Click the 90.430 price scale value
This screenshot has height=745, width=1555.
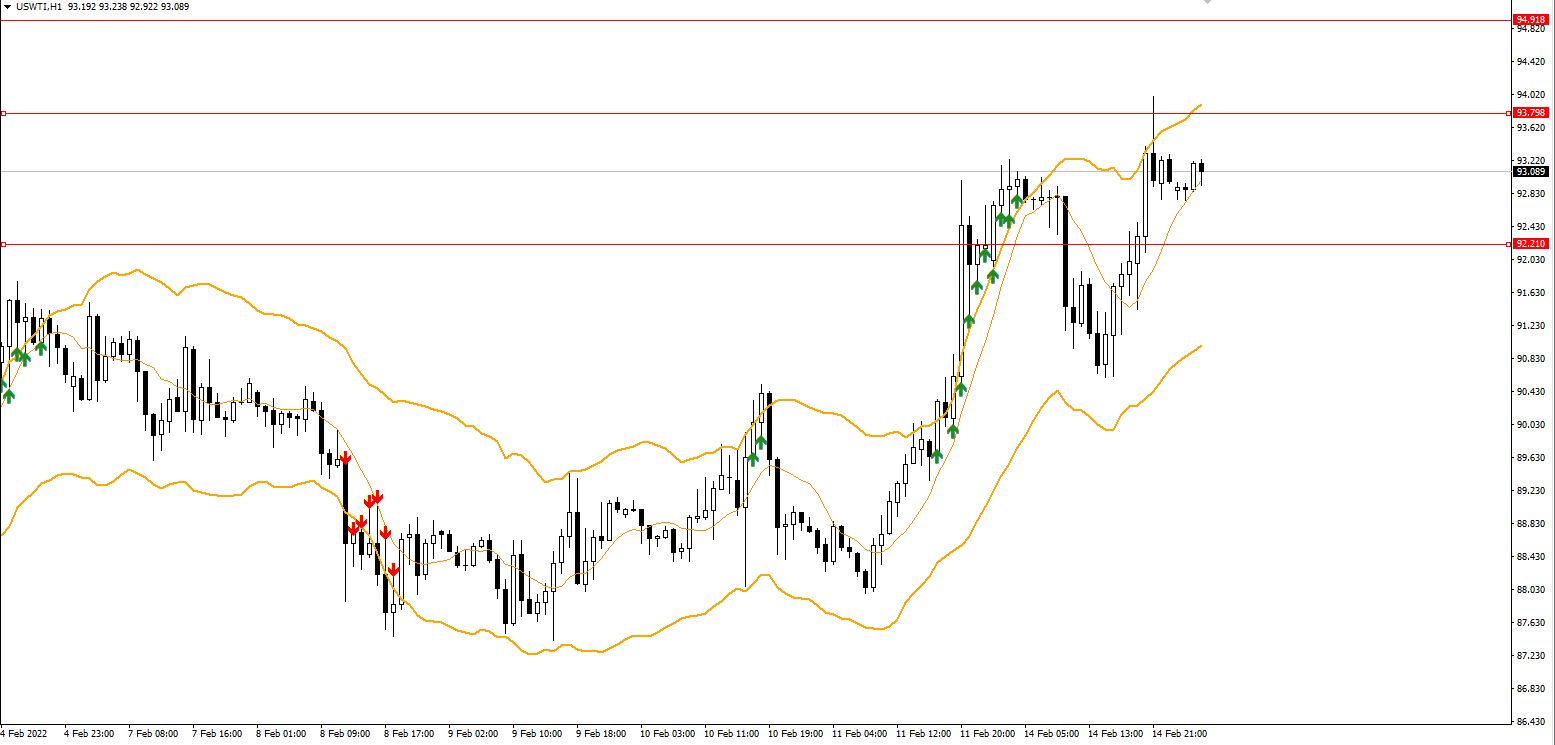click(1533, 392)
